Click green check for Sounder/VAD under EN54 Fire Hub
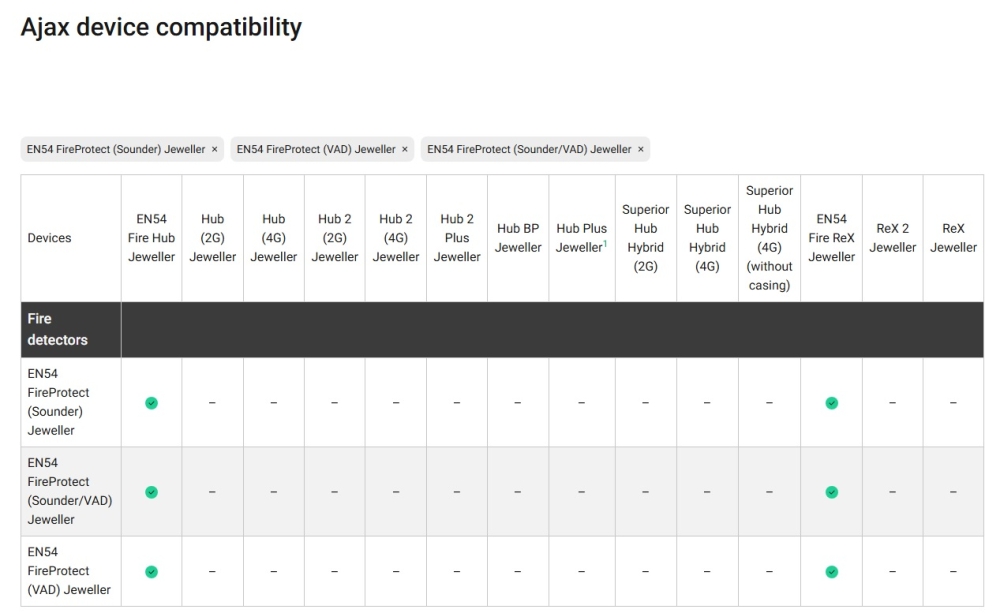The width and height of the screenshot is (1000, 613). 151,492
